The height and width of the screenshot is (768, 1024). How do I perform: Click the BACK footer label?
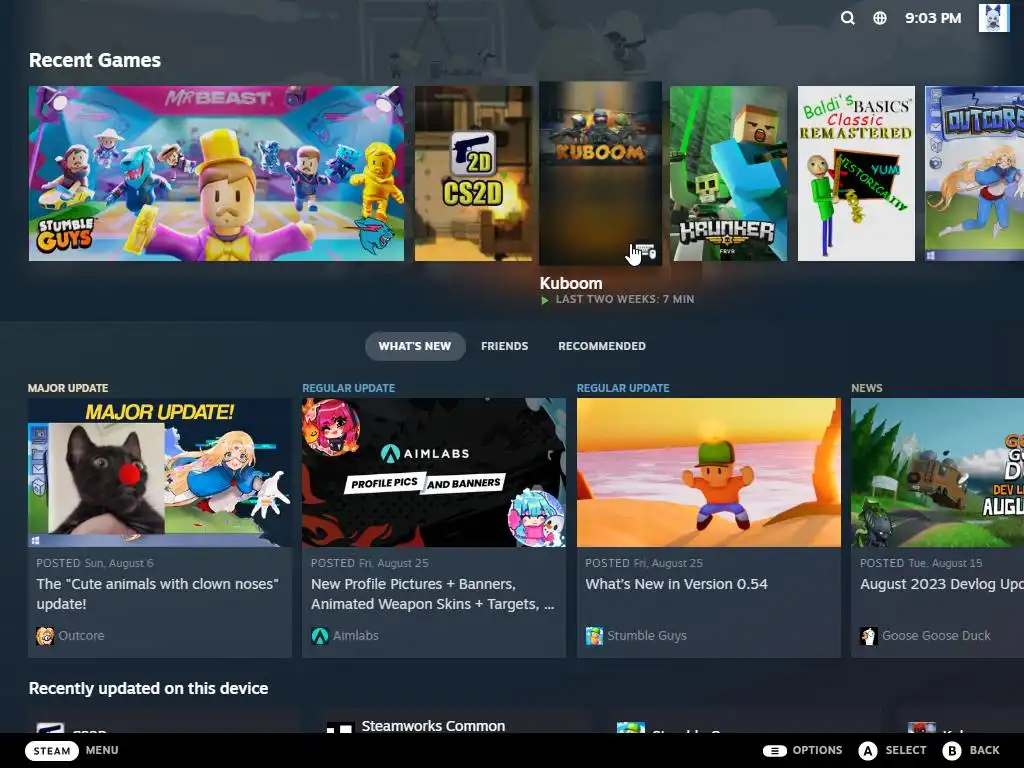pyautogui.click(x=984, y=750)
